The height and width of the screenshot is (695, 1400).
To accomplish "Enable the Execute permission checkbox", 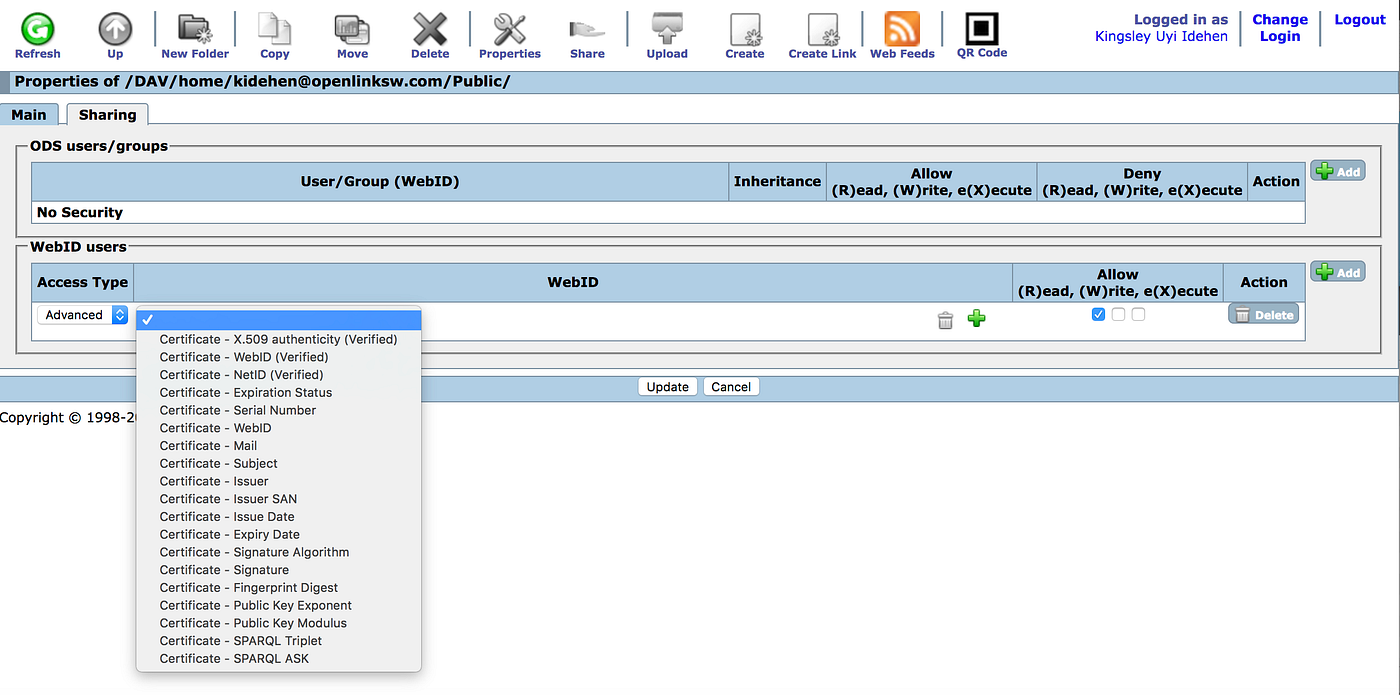I will (x=1138, y=313).
